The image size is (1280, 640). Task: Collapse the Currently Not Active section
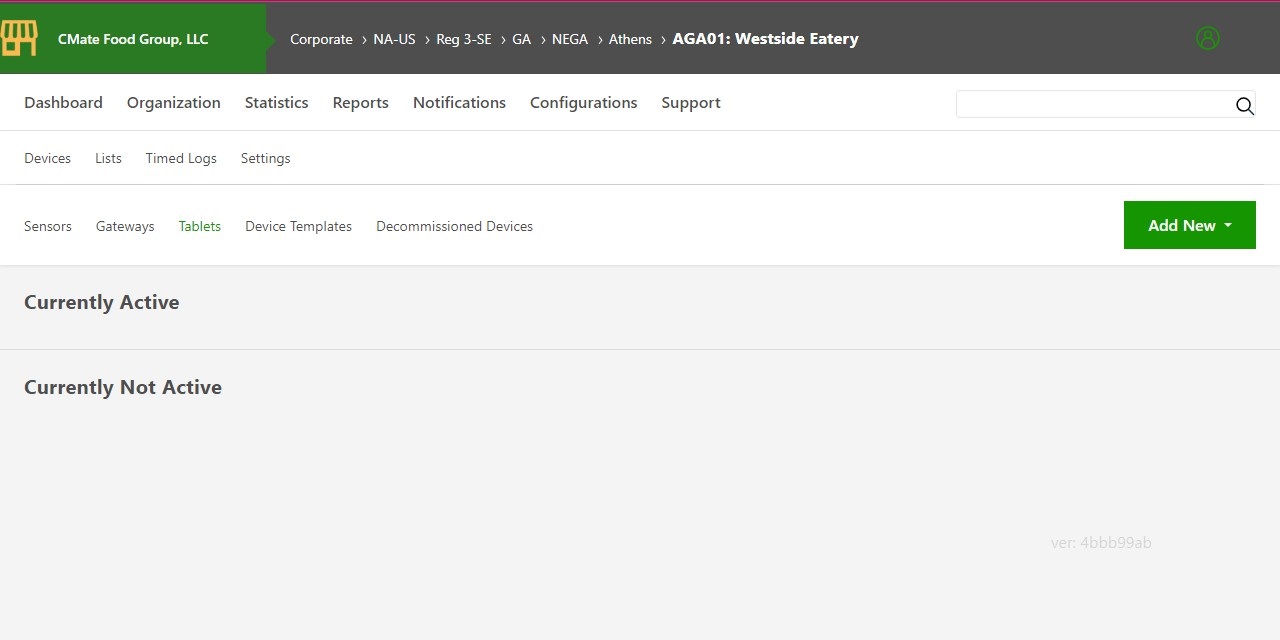pos(122,387)
